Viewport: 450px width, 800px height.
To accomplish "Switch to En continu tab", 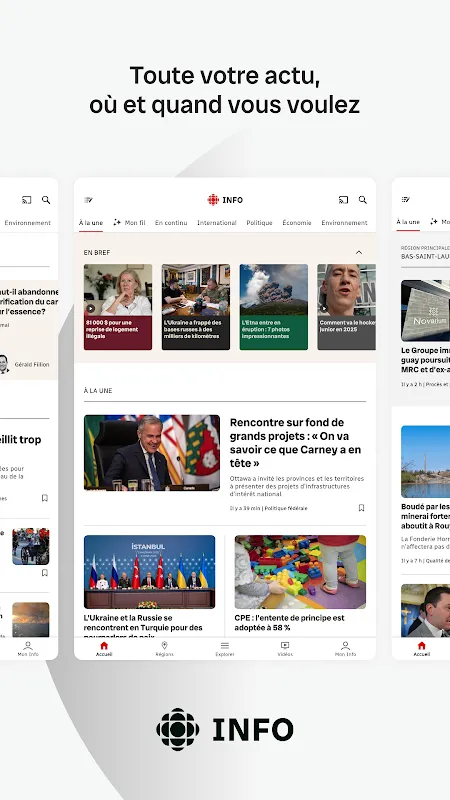I will coord(171,223).
